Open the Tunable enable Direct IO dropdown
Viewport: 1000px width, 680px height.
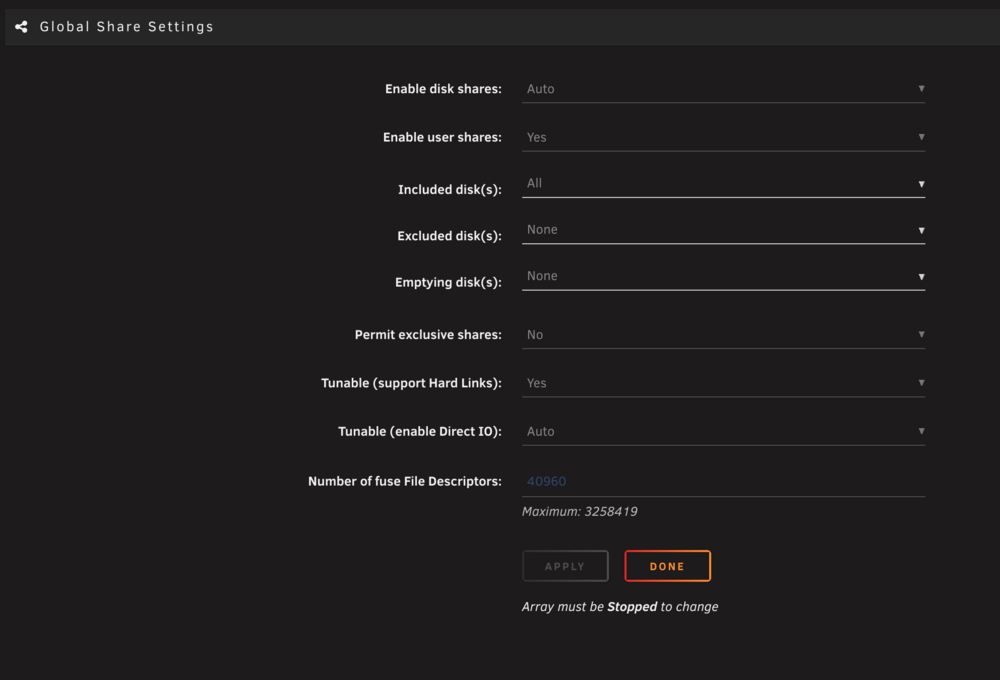coord(723,432)
